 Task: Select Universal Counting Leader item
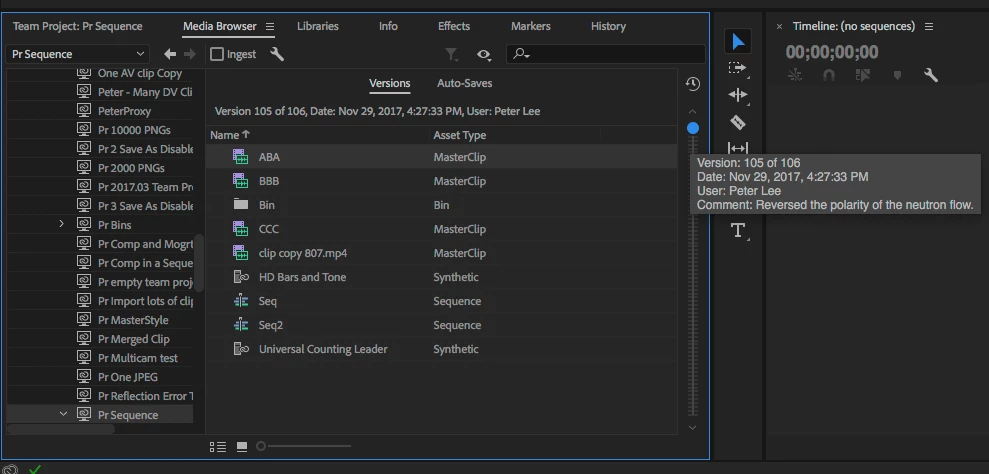[442, 349]
